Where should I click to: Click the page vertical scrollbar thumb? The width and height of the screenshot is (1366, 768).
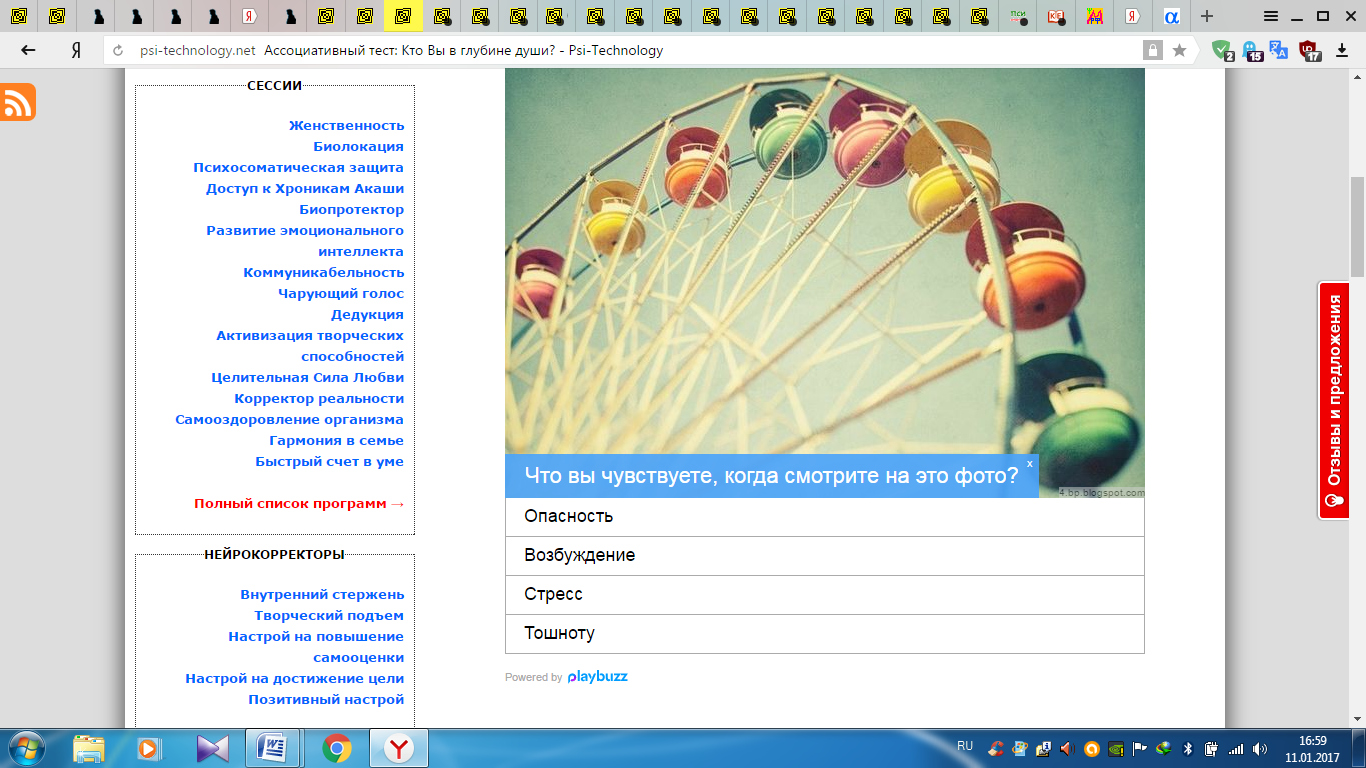[x=1357, y=227]
